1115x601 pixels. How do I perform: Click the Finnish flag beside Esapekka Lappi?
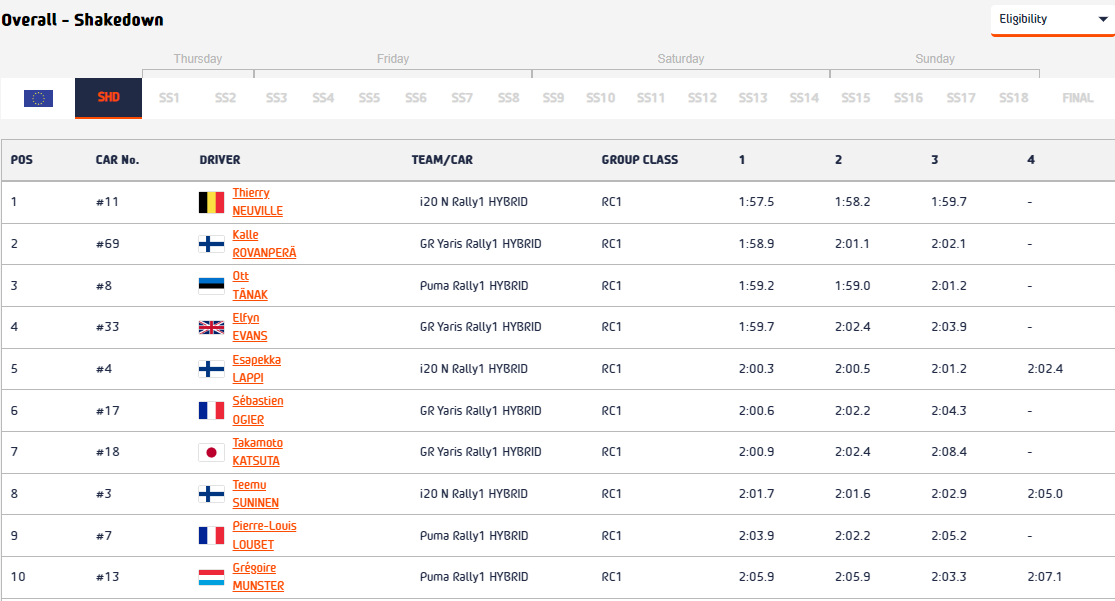(211, 369)
